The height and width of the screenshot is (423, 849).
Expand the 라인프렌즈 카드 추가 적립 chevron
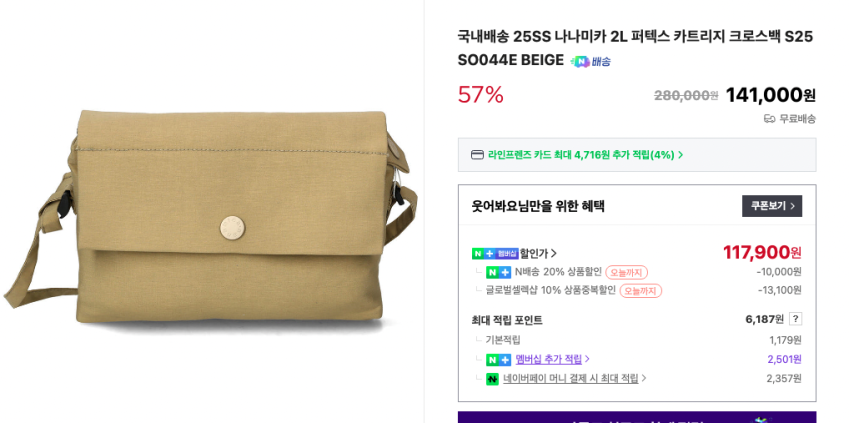coord(681,155)
